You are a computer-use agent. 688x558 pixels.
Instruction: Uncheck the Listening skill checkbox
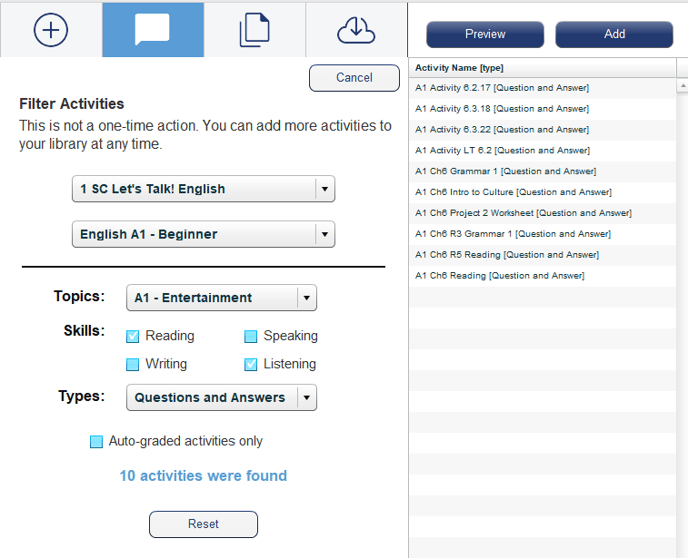(x=251, y=364)
